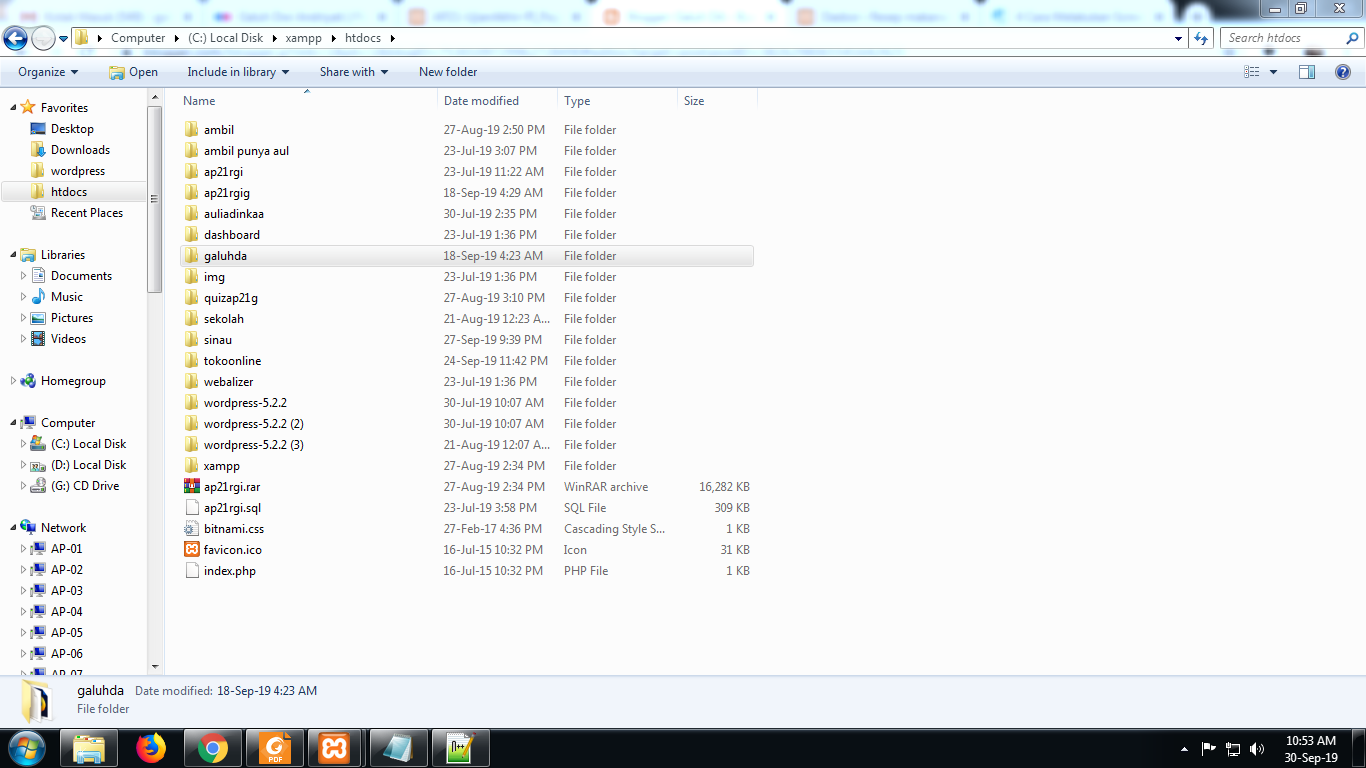Screen dimensions: 1366x768
Task: Click the network tray icon
Action: (x=1234, y=748)
